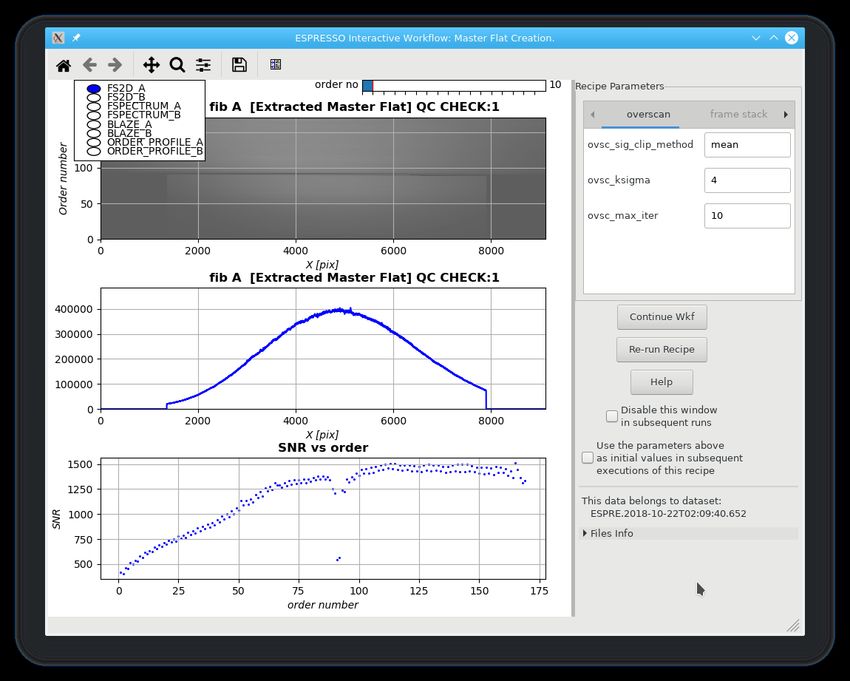Image resolution: width=850 pixels, height=681 pixels.
Task: Click Continue Wkf button
Action: (x=662, y=317)
